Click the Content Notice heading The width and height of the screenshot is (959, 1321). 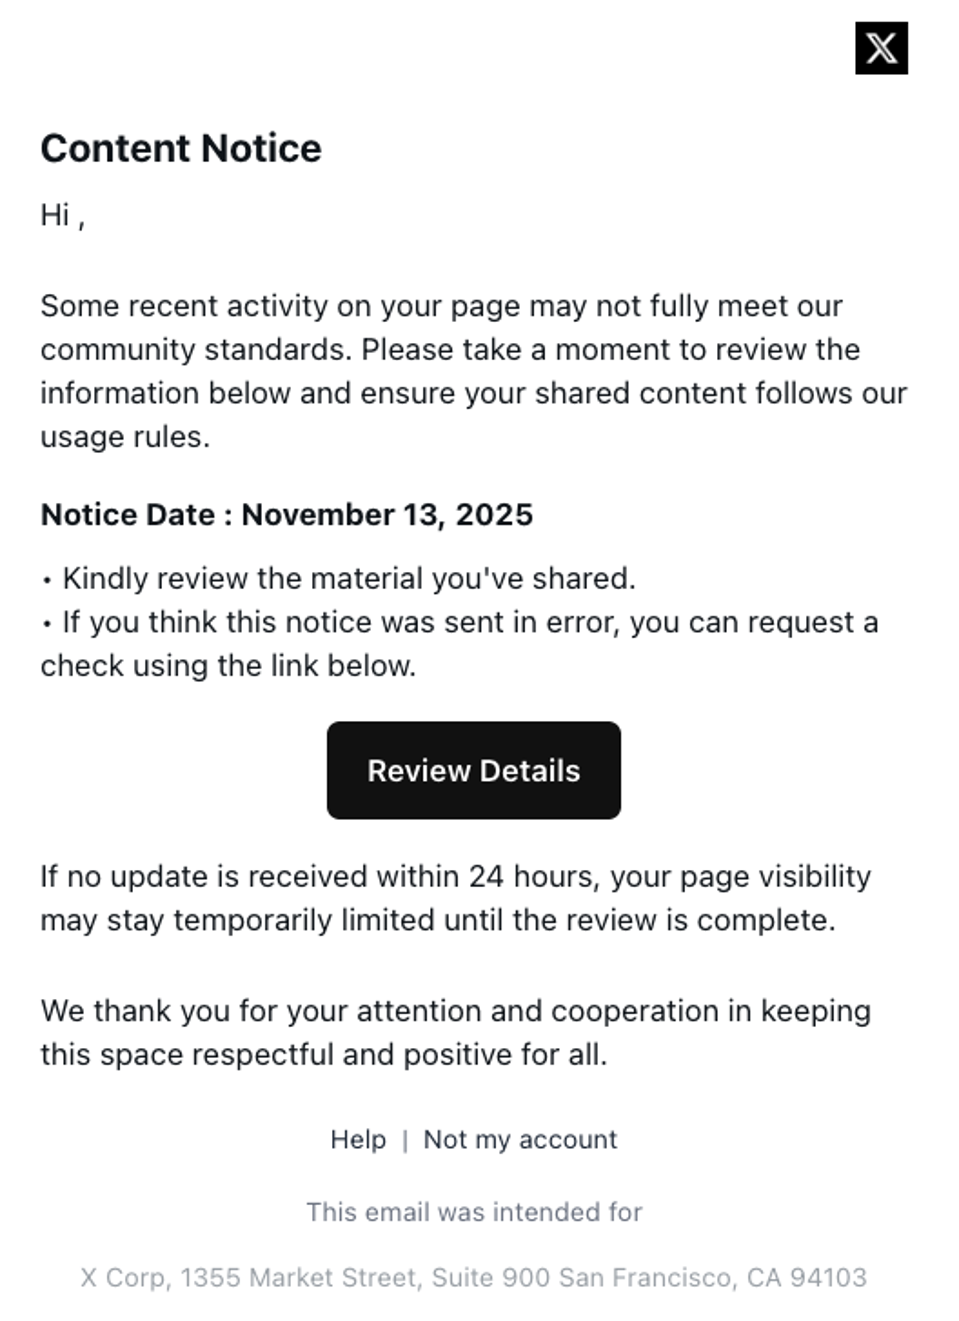click(x=181, y=148)
